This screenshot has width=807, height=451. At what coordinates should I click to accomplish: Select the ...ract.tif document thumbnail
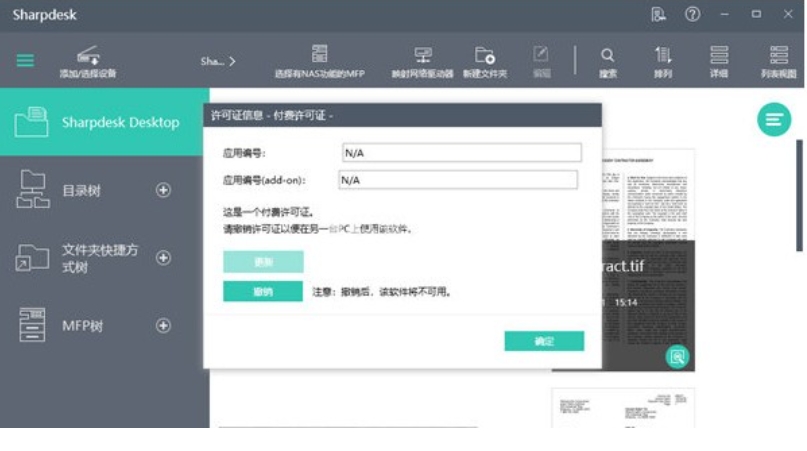click(x=648, y=260)
